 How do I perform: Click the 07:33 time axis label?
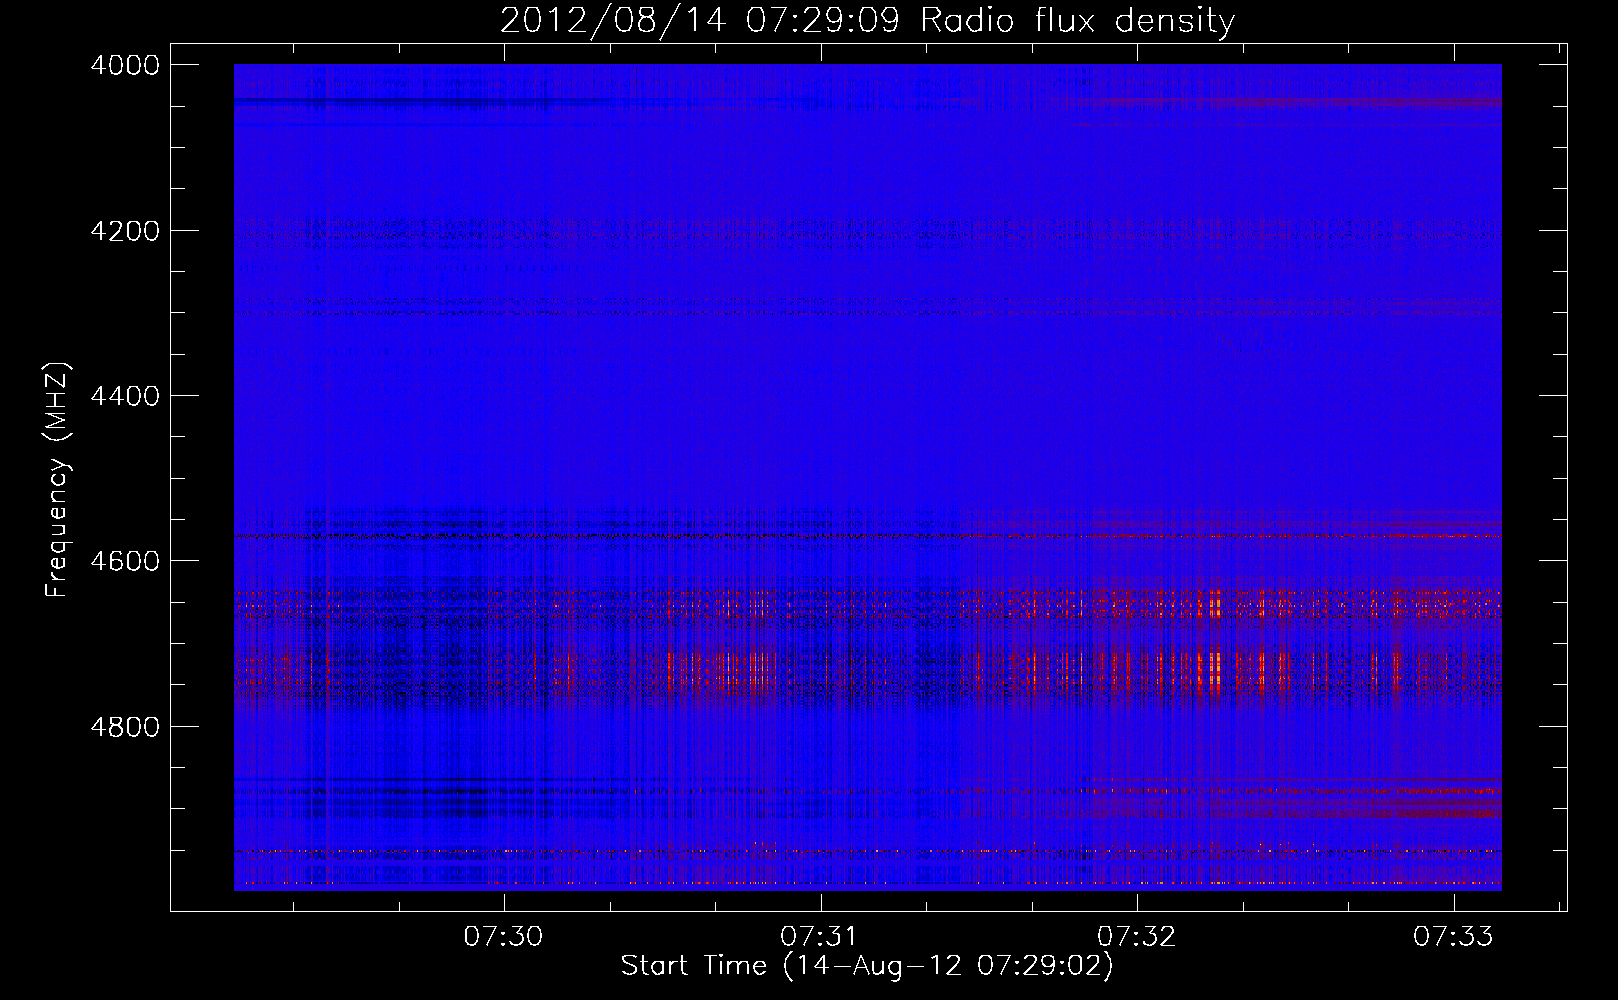click(1453, 936)
